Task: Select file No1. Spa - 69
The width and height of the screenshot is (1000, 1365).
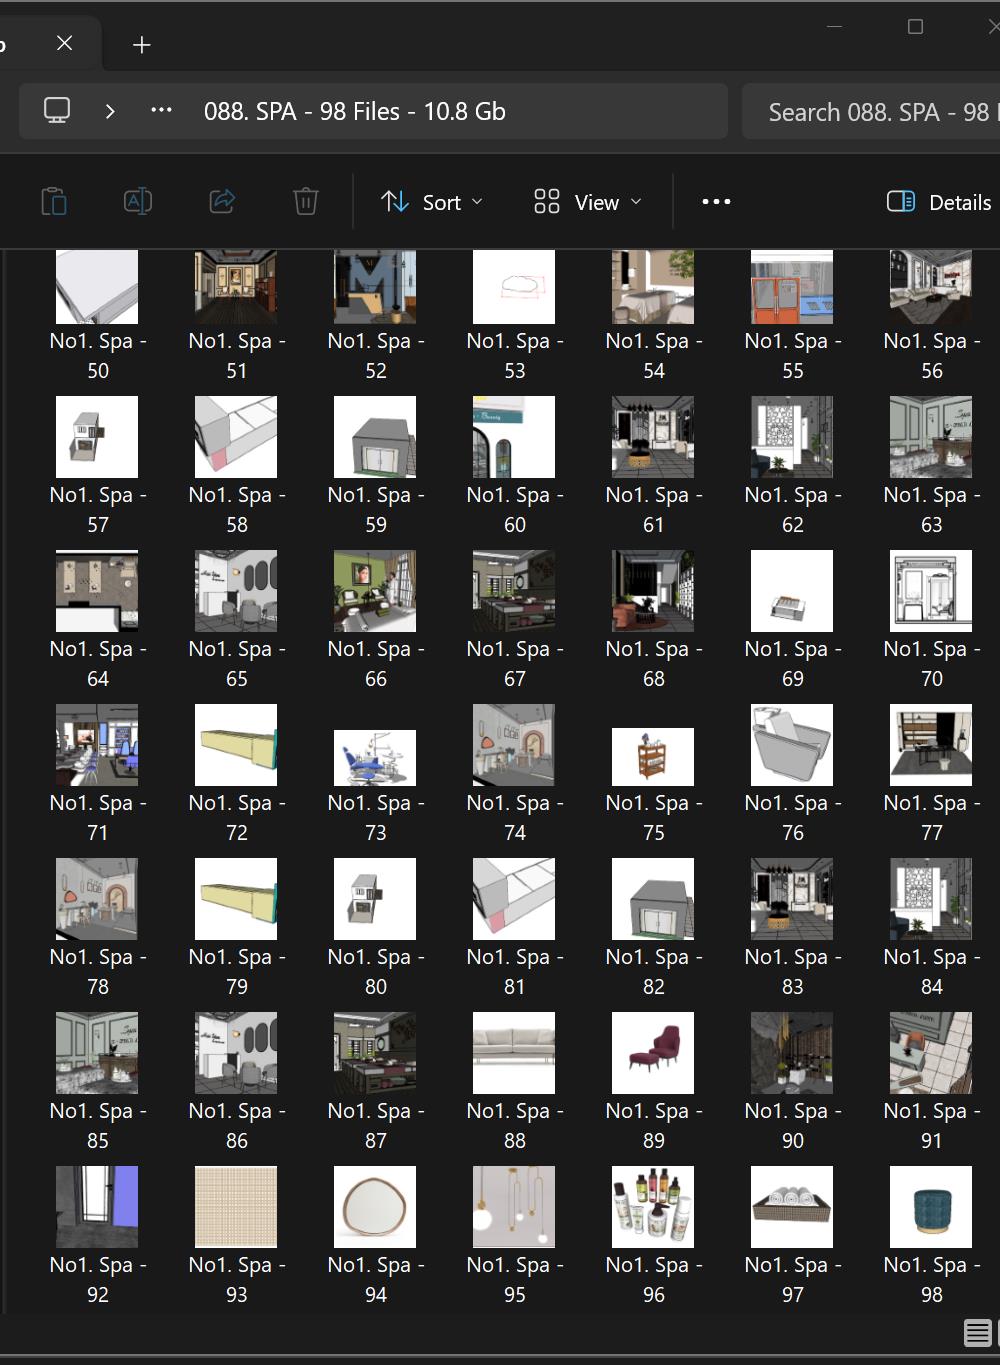Action: pyautogui.click(x=792, y=621)
